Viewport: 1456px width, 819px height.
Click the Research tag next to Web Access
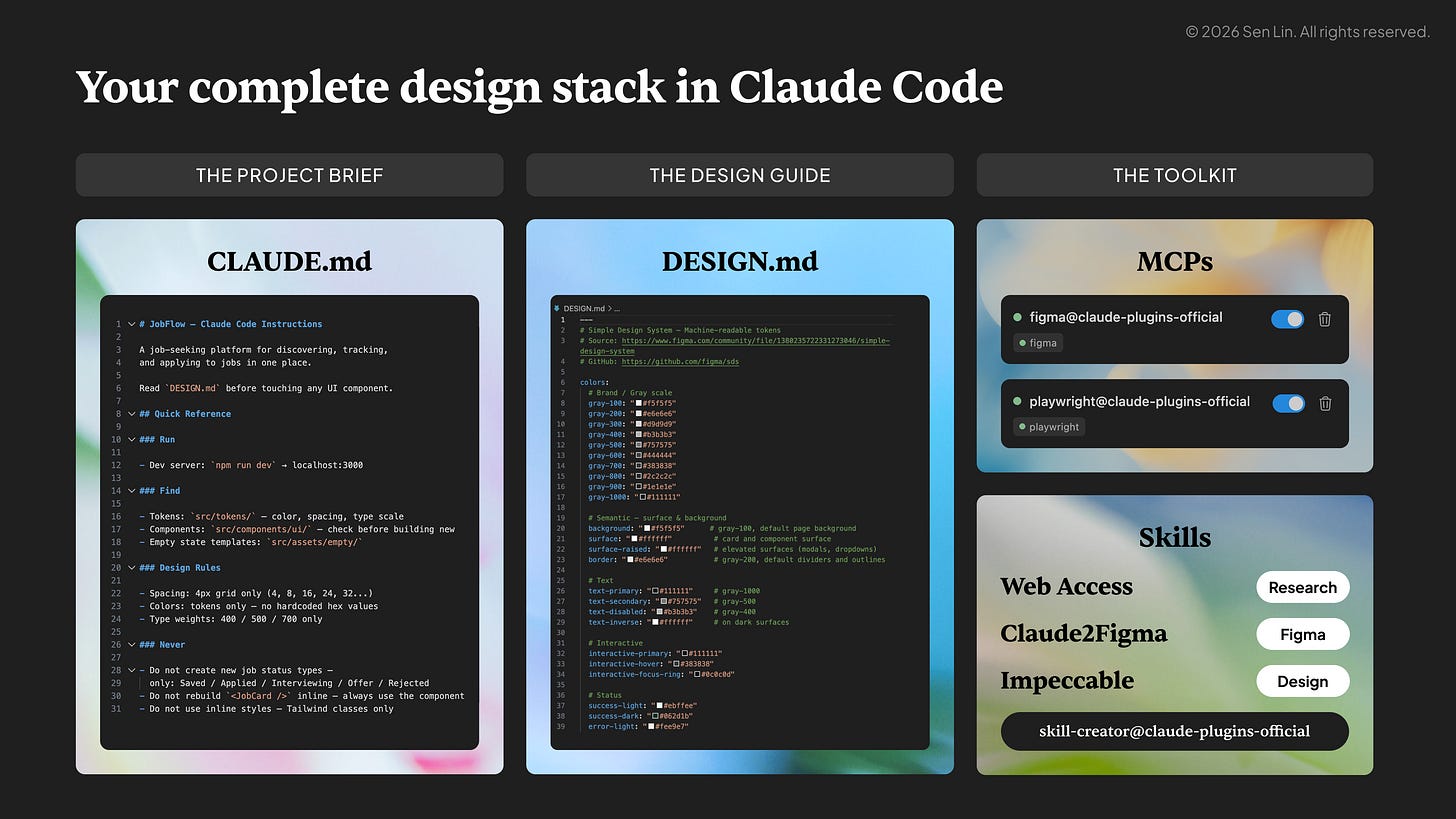pos(1303,587)
